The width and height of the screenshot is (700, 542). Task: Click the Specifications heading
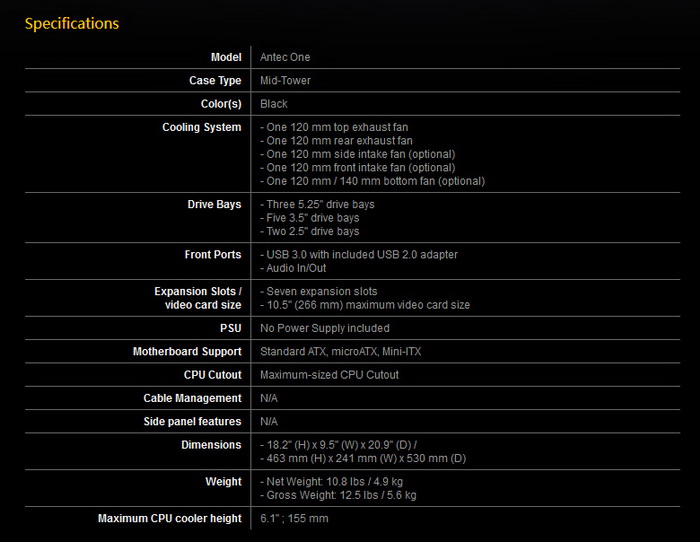tap(72, 24)
